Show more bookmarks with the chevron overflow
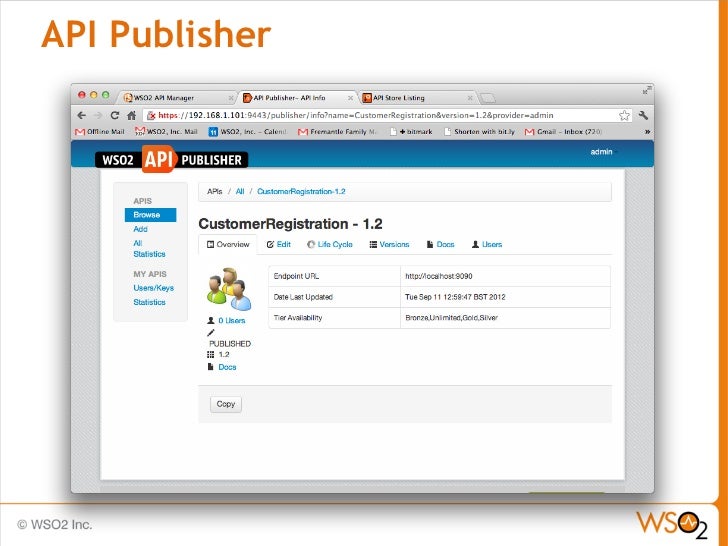Screen dimensions: 728x546 pos(647,132)
